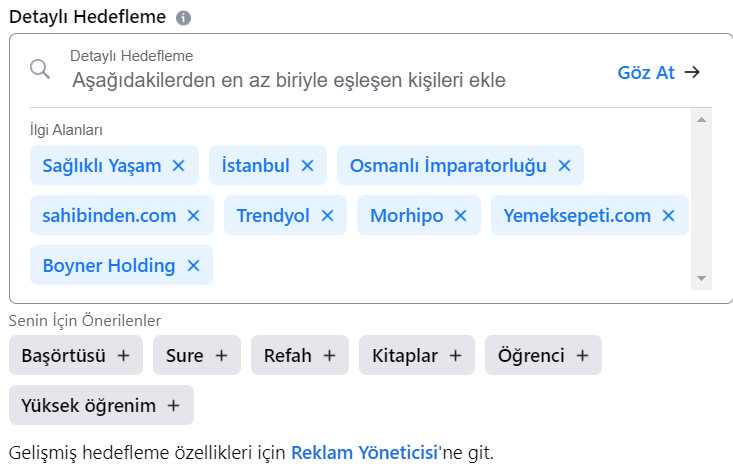Screen dimensions: 733x475
Task: Add the Başörtüsü suggestion
Action: (x=76, y=355)
